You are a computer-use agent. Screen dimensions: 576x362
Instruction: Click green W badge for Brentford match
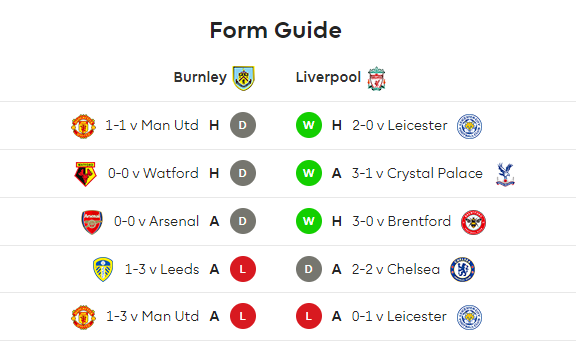tap(309, 221)
